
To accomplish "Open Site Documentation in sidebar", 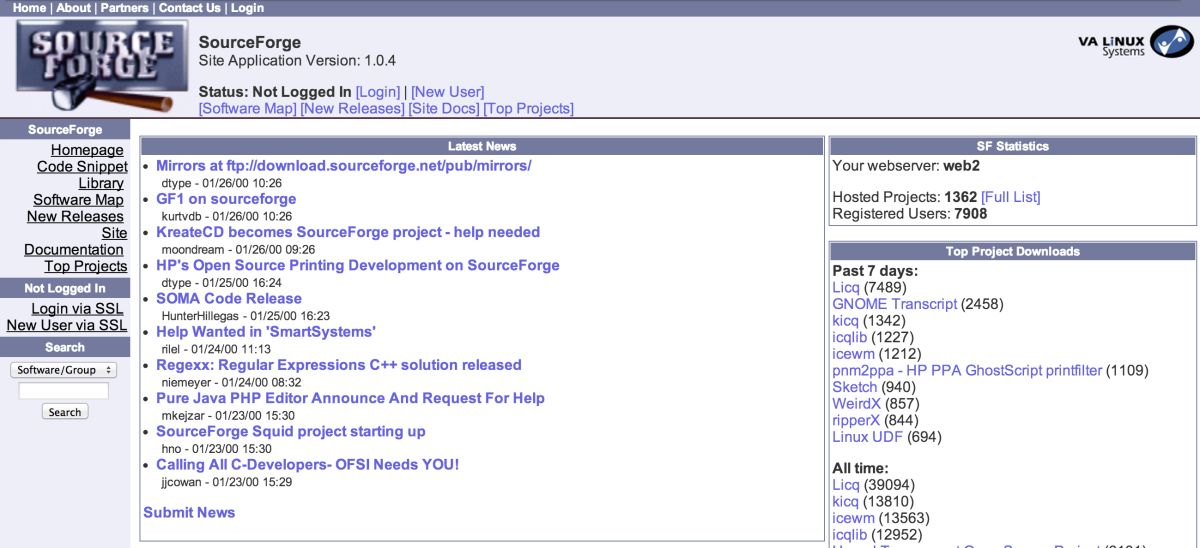I will tap(76, 242).
